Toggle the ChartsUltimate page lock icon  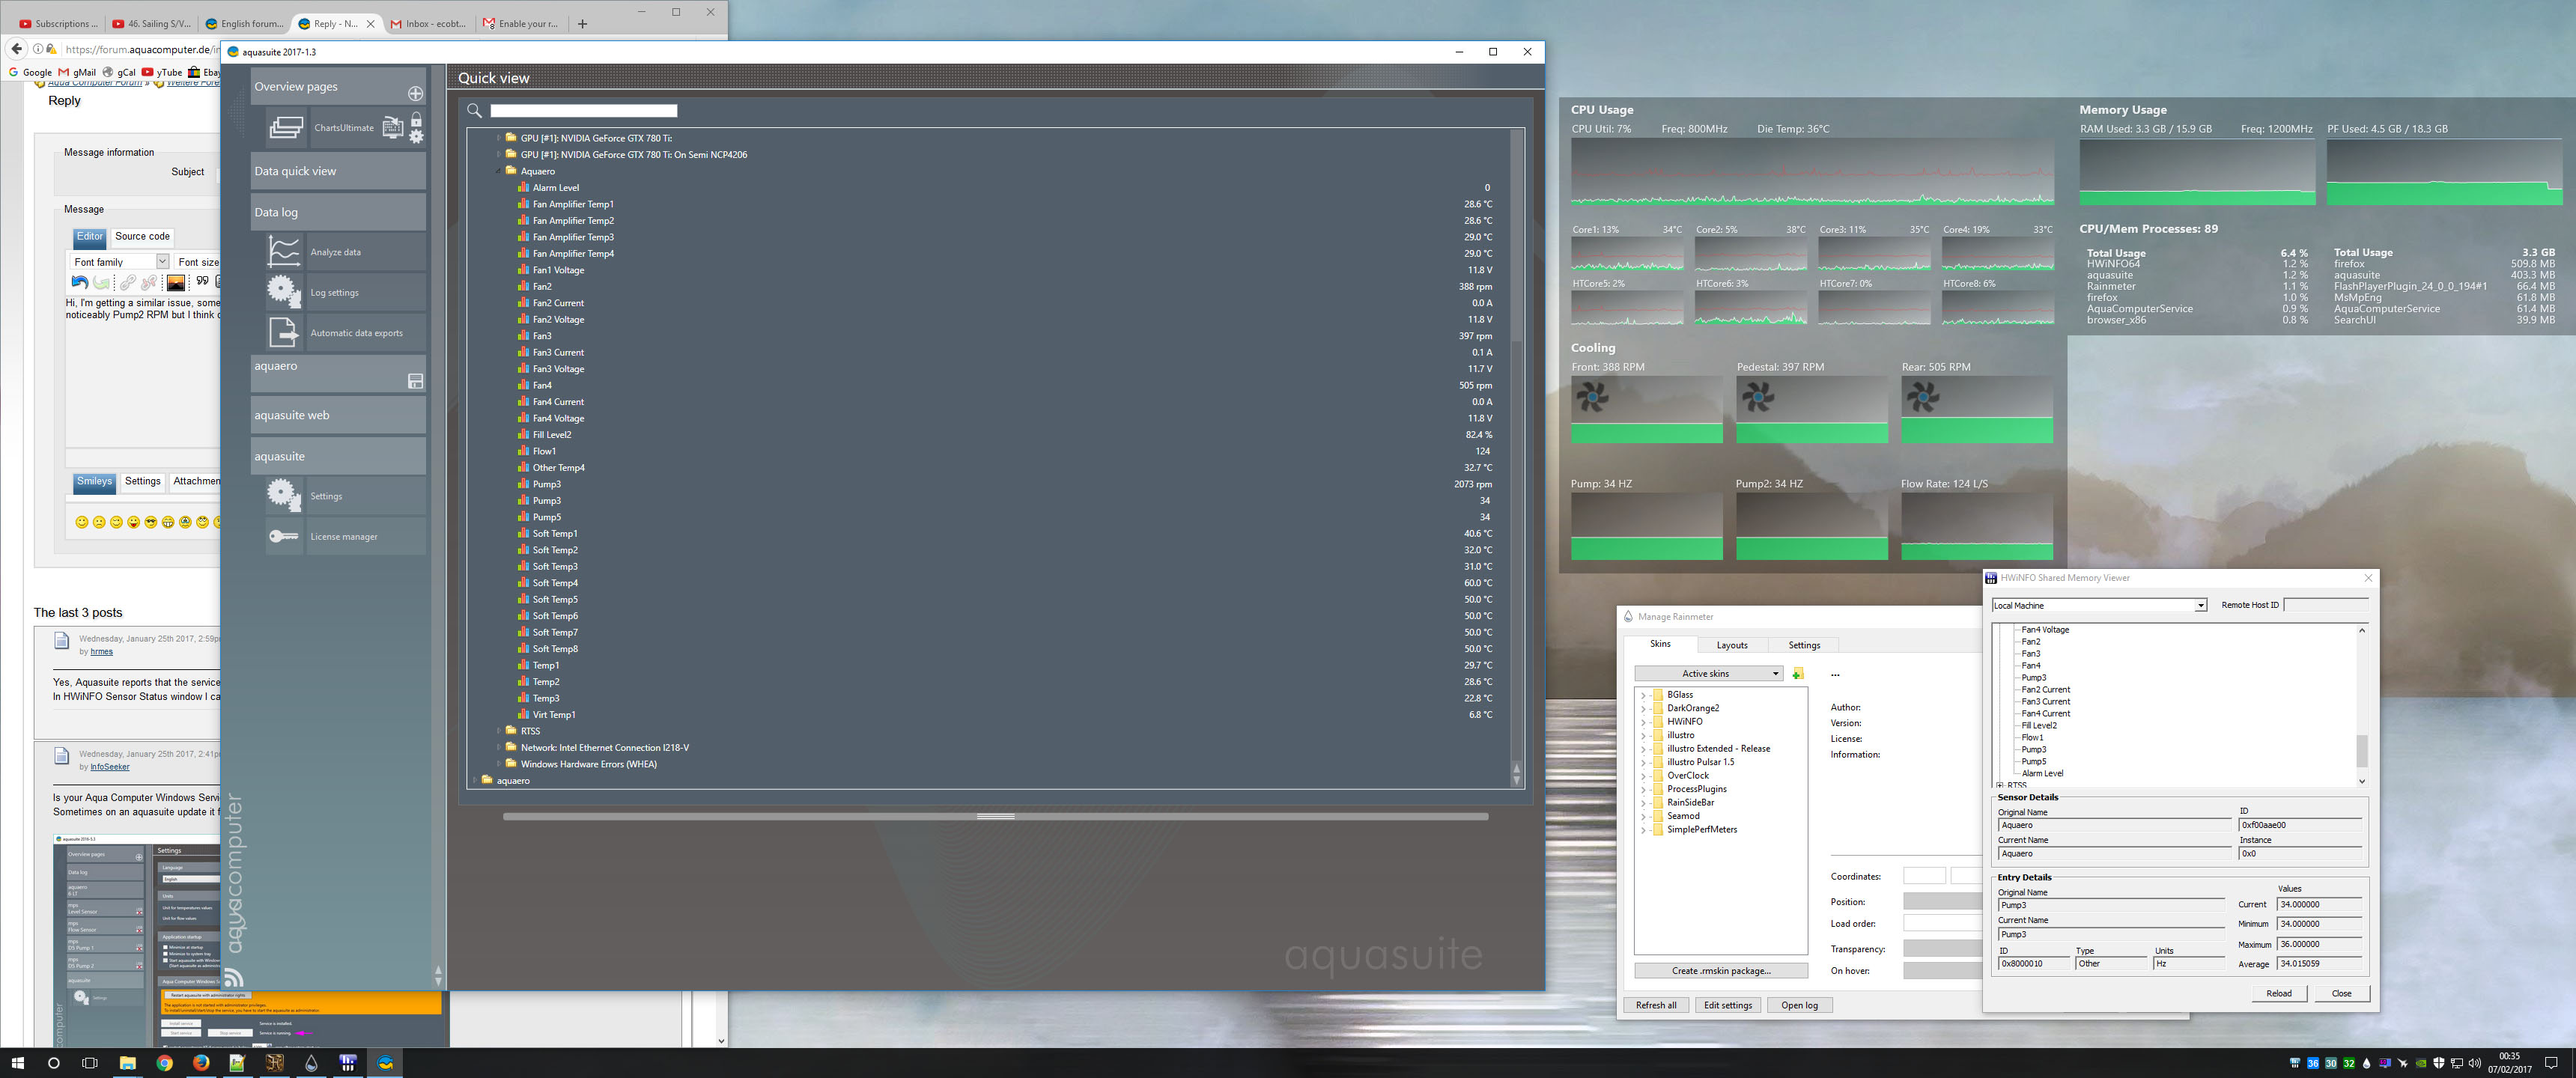coord(416,120)
